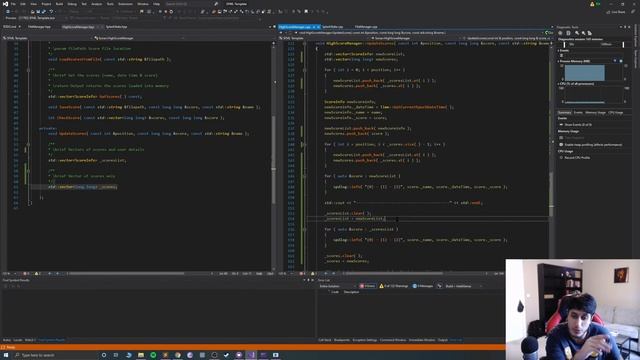
Task: Toggle the Warnings filter in Error List
Action: point(393,286)
